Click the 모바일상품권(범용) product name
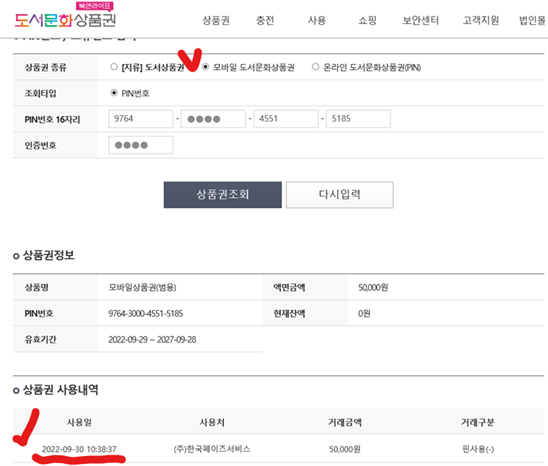548x466 pixels. pyautogui.click(x=142, y=287)
